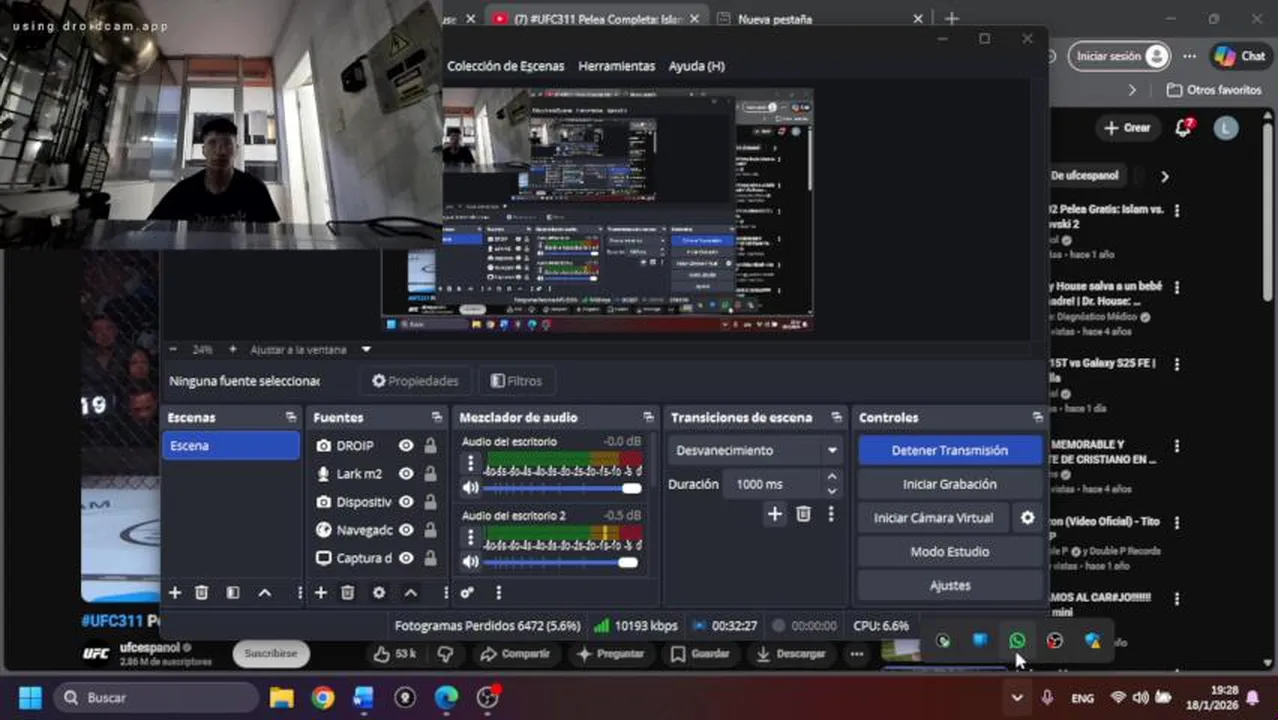Click the Suscribirse button on YouTube
The width and height of the screenshot is (1278, 720).
[x=271, y=654]
